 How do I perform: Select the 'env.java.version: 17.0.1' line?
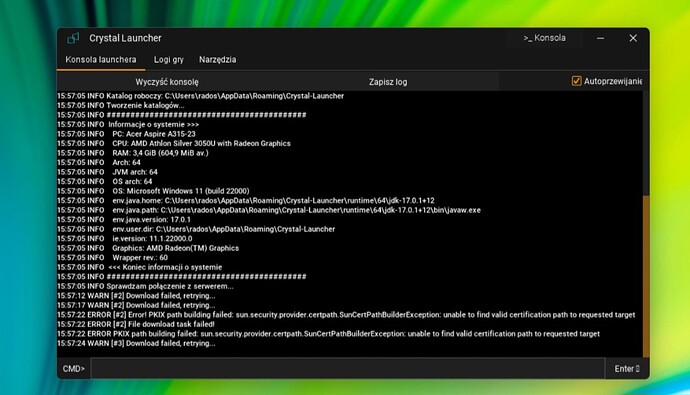[124, 219]
